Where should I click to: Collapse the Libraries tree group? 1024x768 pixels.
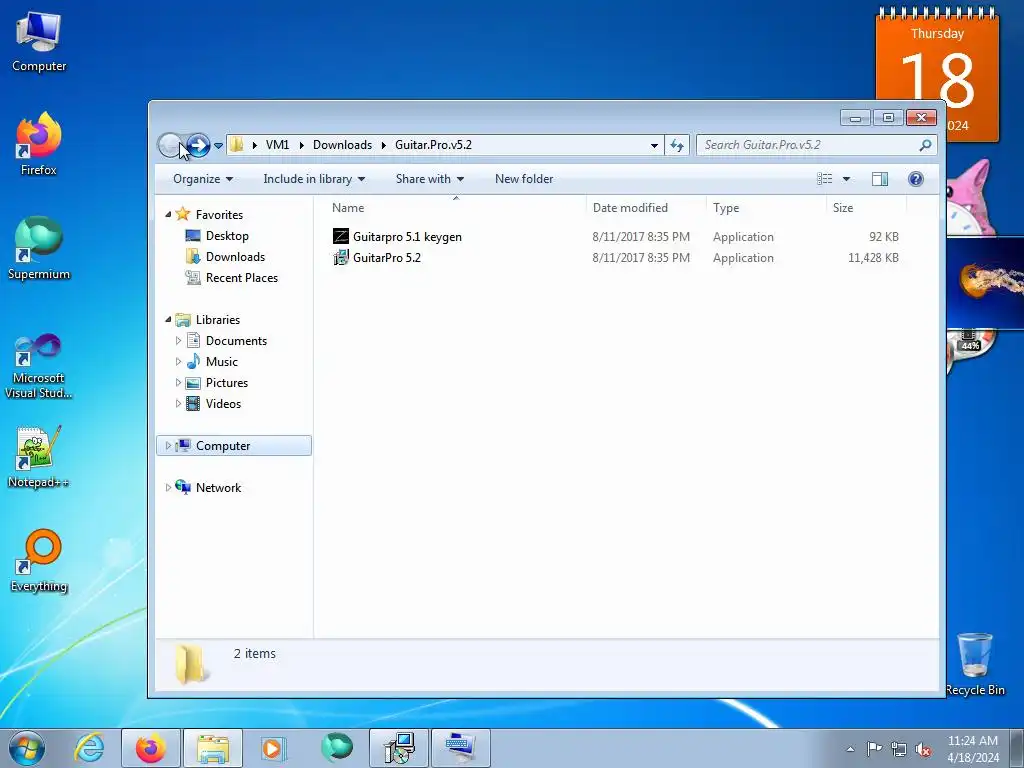[168, 319]
